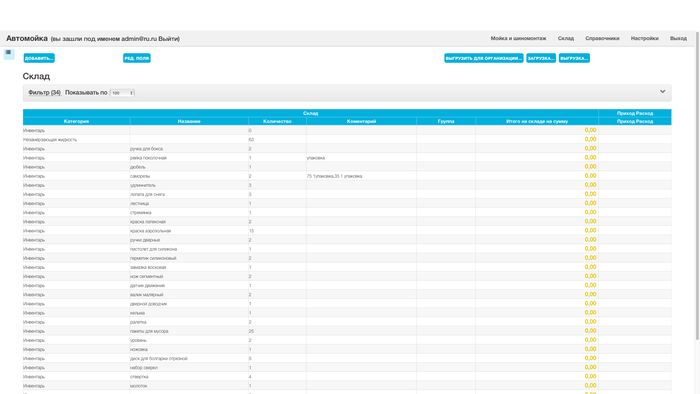The width and height of the screenshot is (700, 394).
Task: Select the ножовка item
Action: click(x=139, y=350)
